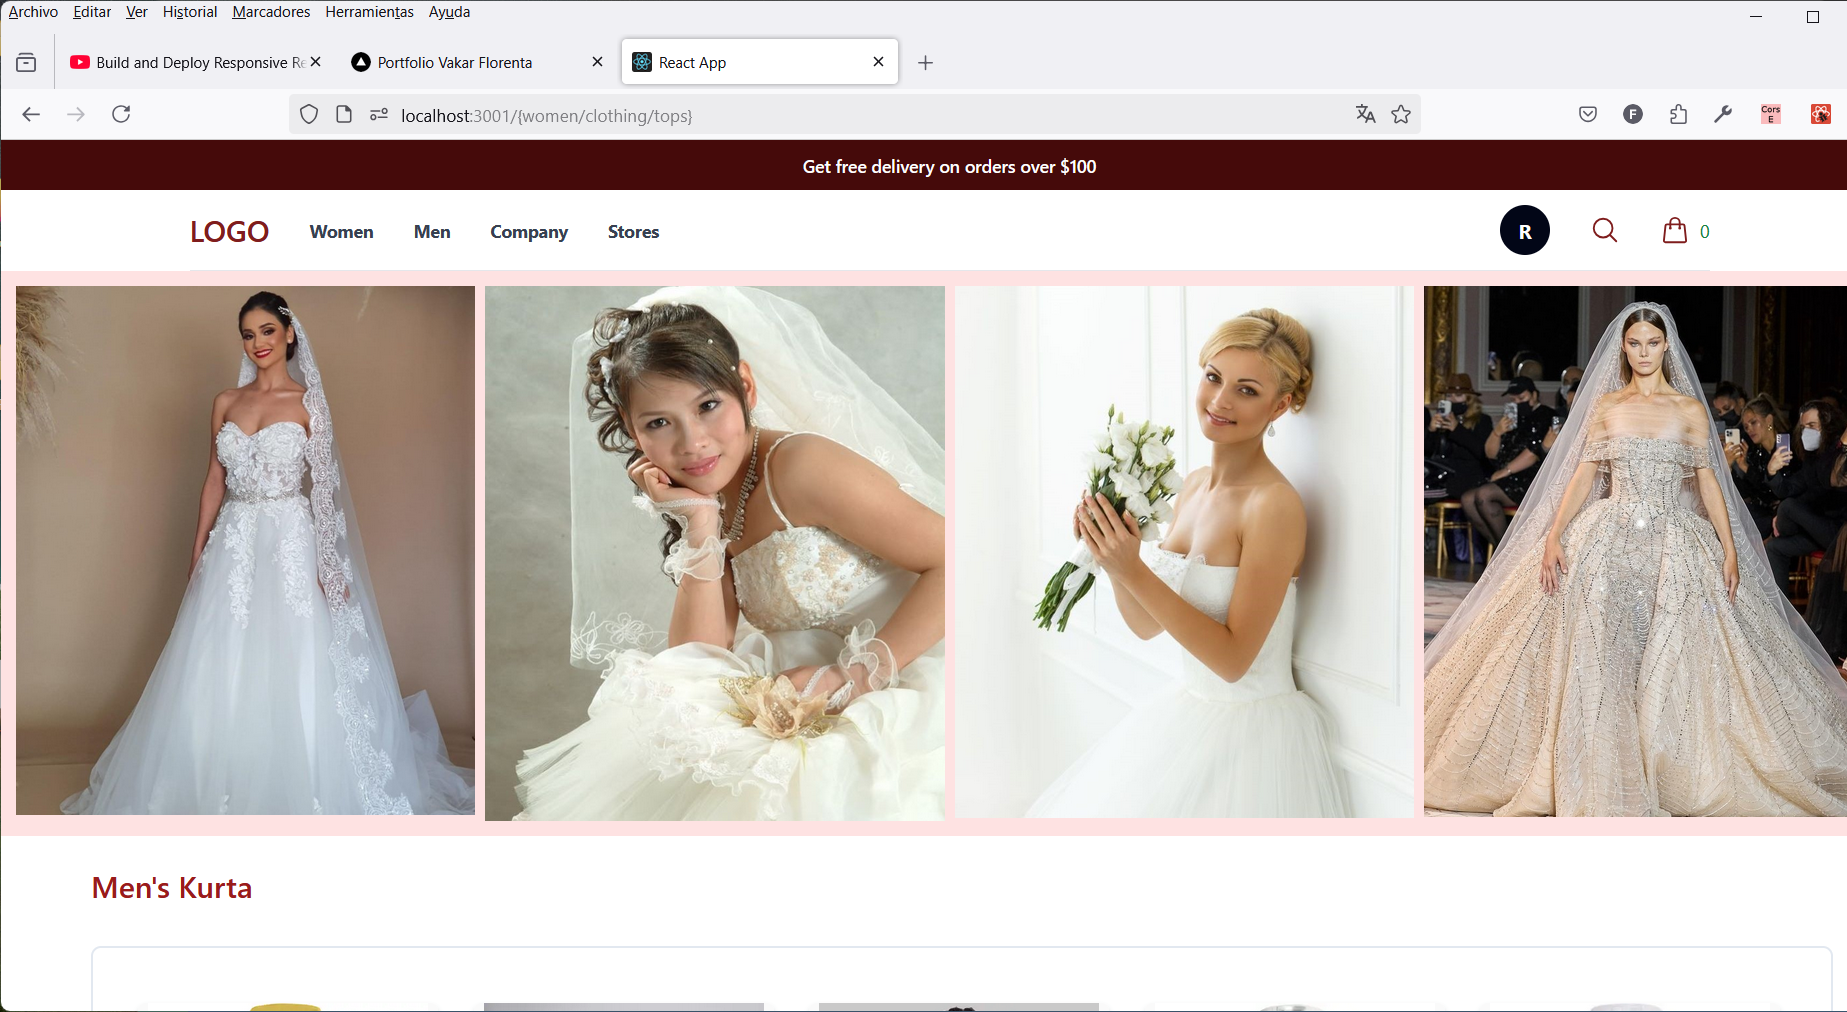Open the Ver menu
Viewport: 1847px width, 1012px height.
click(137, 12)
